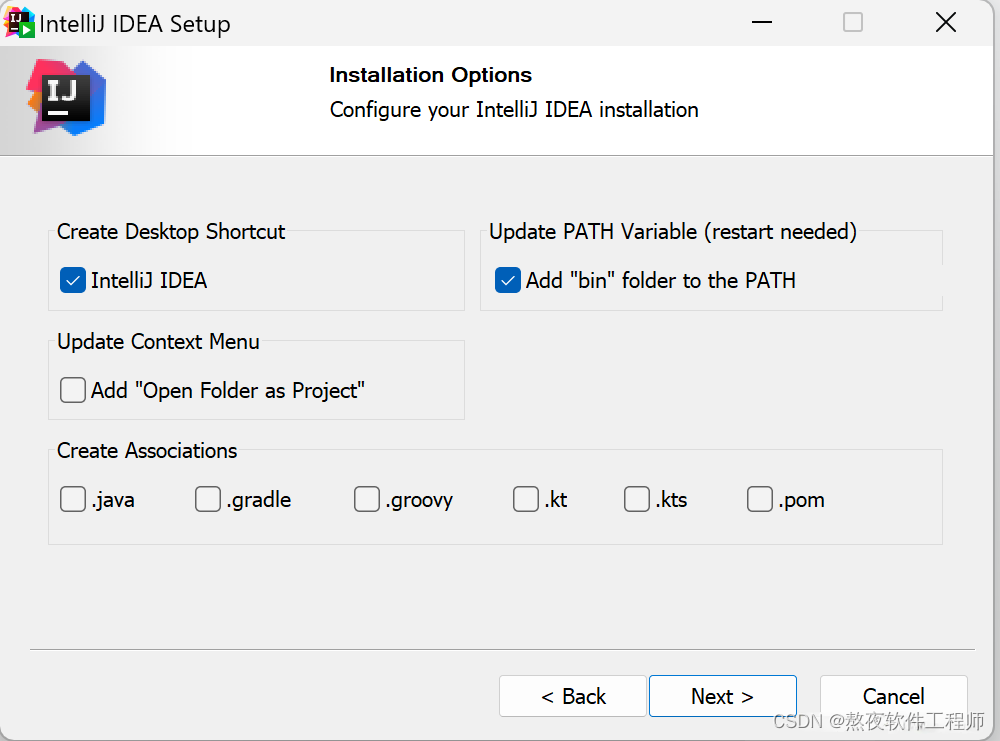Click the Installation Options heading
The width and height of the screenshot is (1000, 741).
[x=430, y=75]
